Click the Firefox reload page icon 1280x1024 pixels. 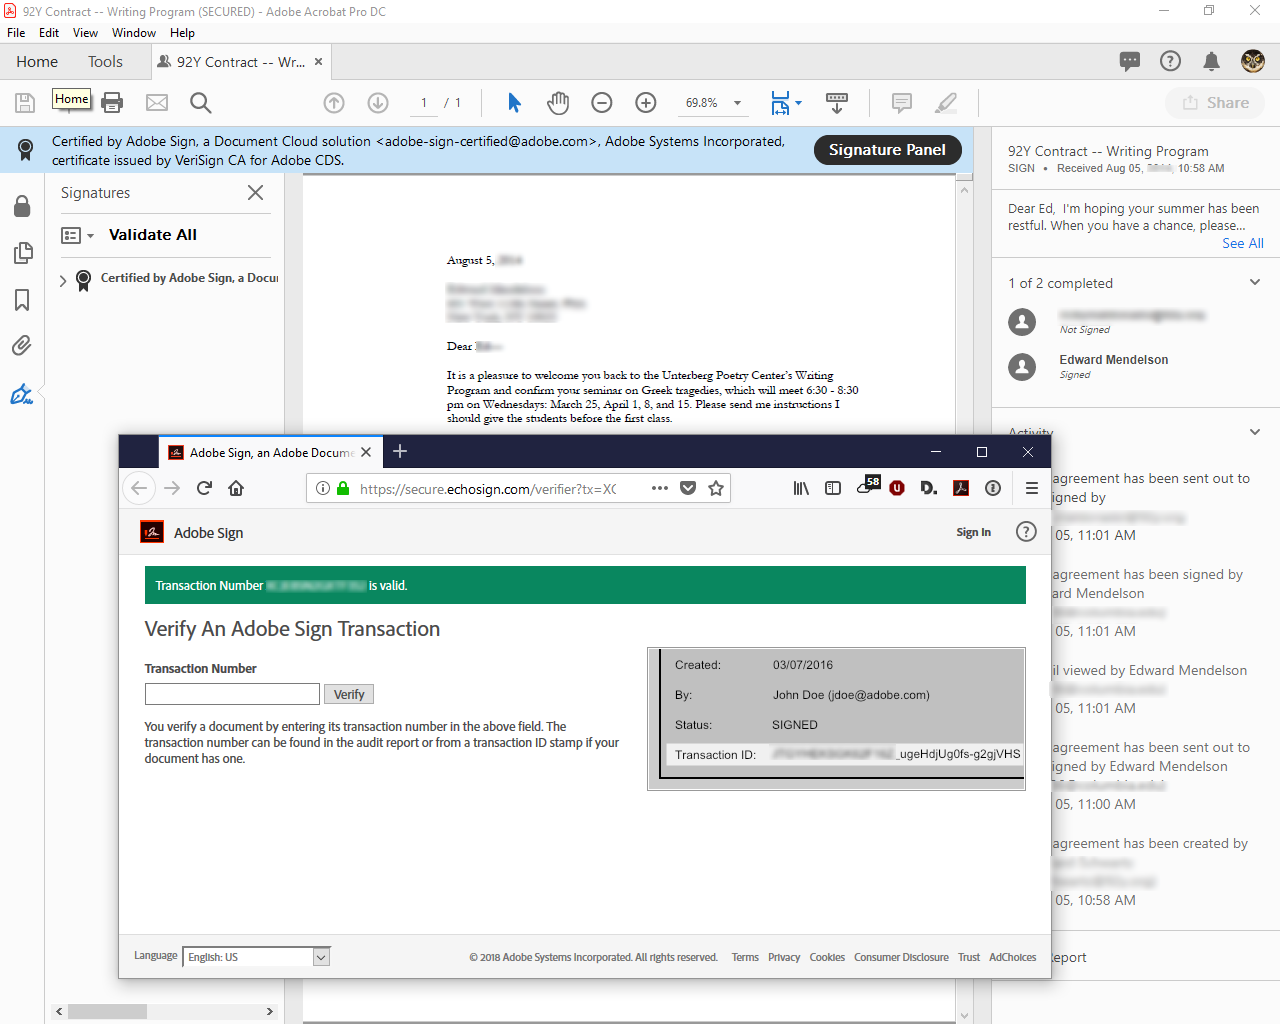(204, 488)
